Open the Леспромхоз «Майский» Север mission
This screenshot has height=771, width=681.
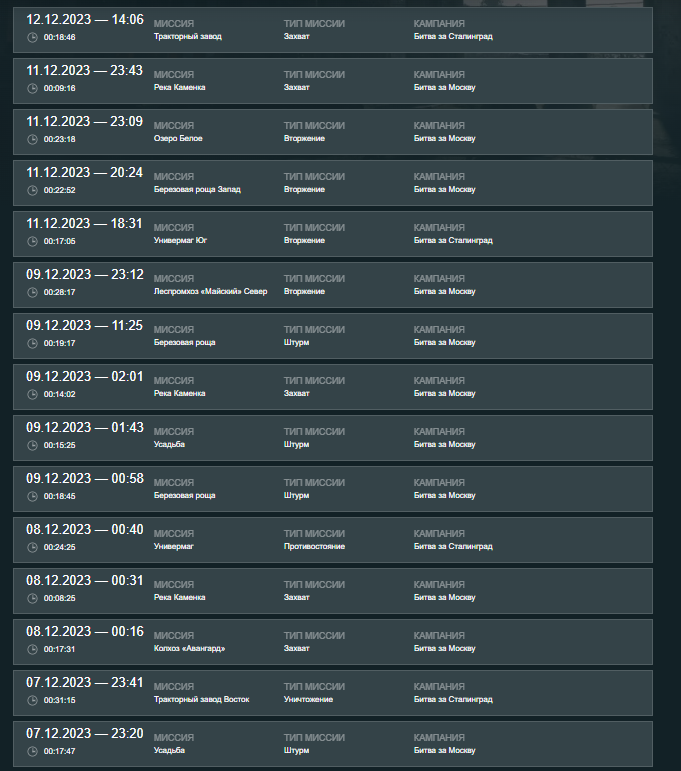click(x=210, y=292)
